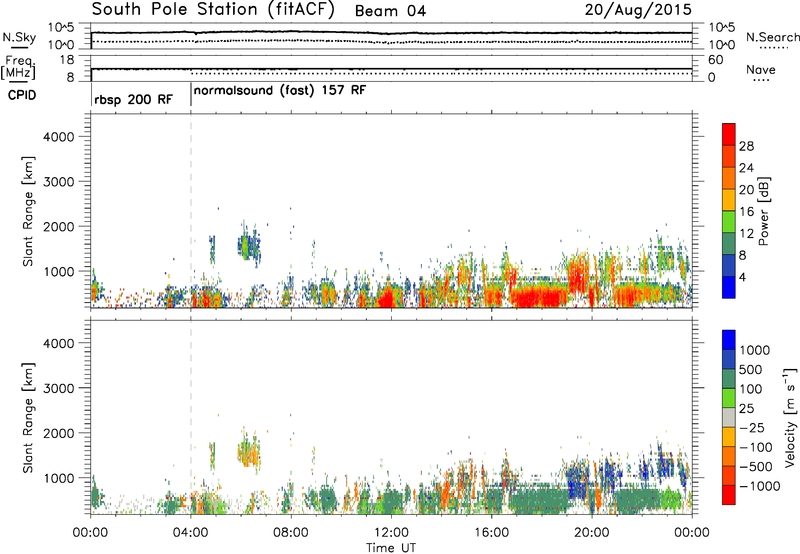800x554 pixels.
Task: Click the '20:00' time axis tick label
Action: tap(592, 533)
